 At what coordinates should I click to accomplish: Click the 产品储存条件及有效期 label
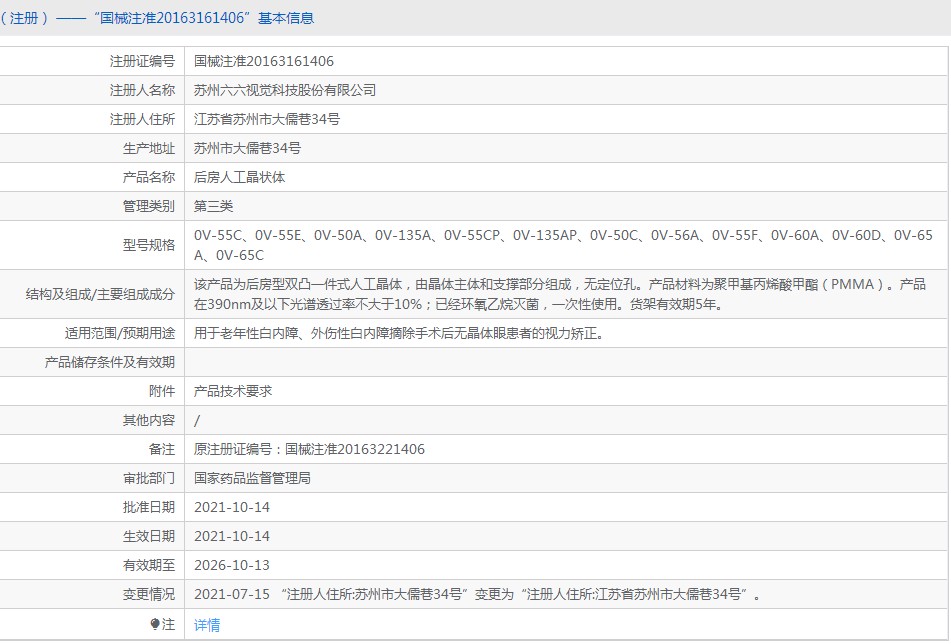[110, 362]
